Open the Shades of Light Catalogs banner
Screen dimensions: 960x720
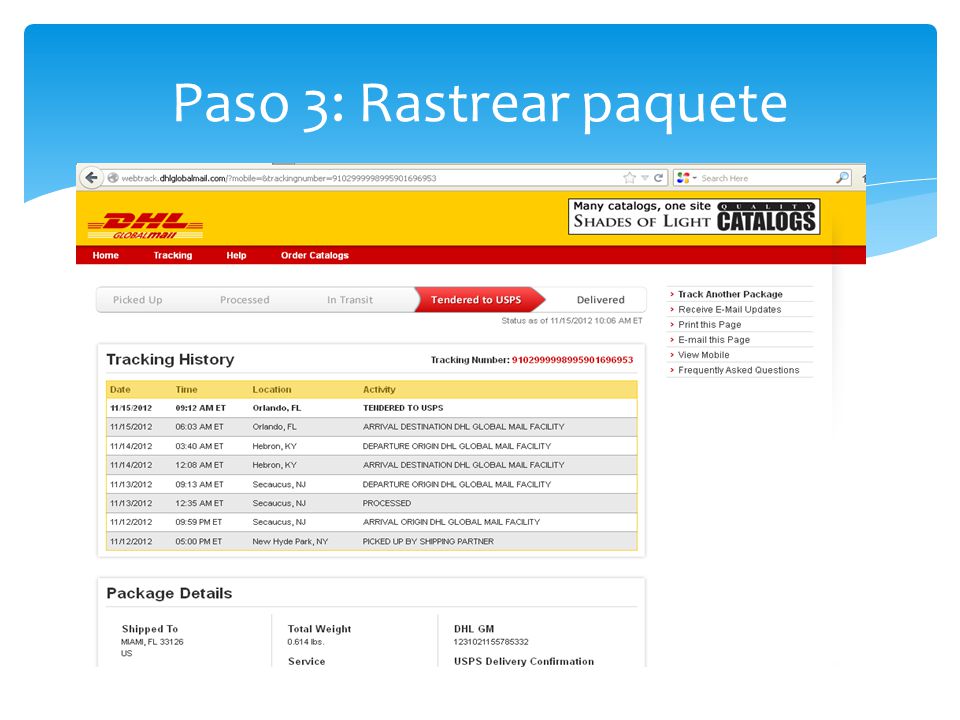point(694,216)
